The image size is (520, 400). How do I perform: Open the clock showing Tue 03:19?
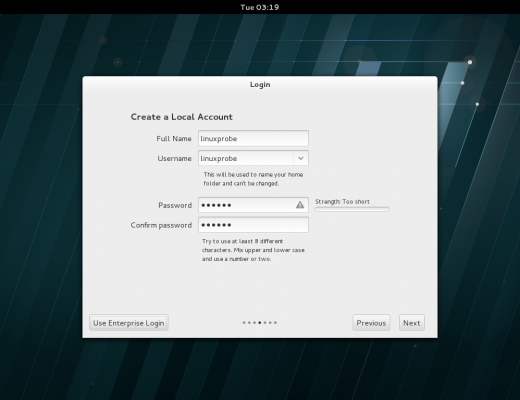tap(260, 7)
